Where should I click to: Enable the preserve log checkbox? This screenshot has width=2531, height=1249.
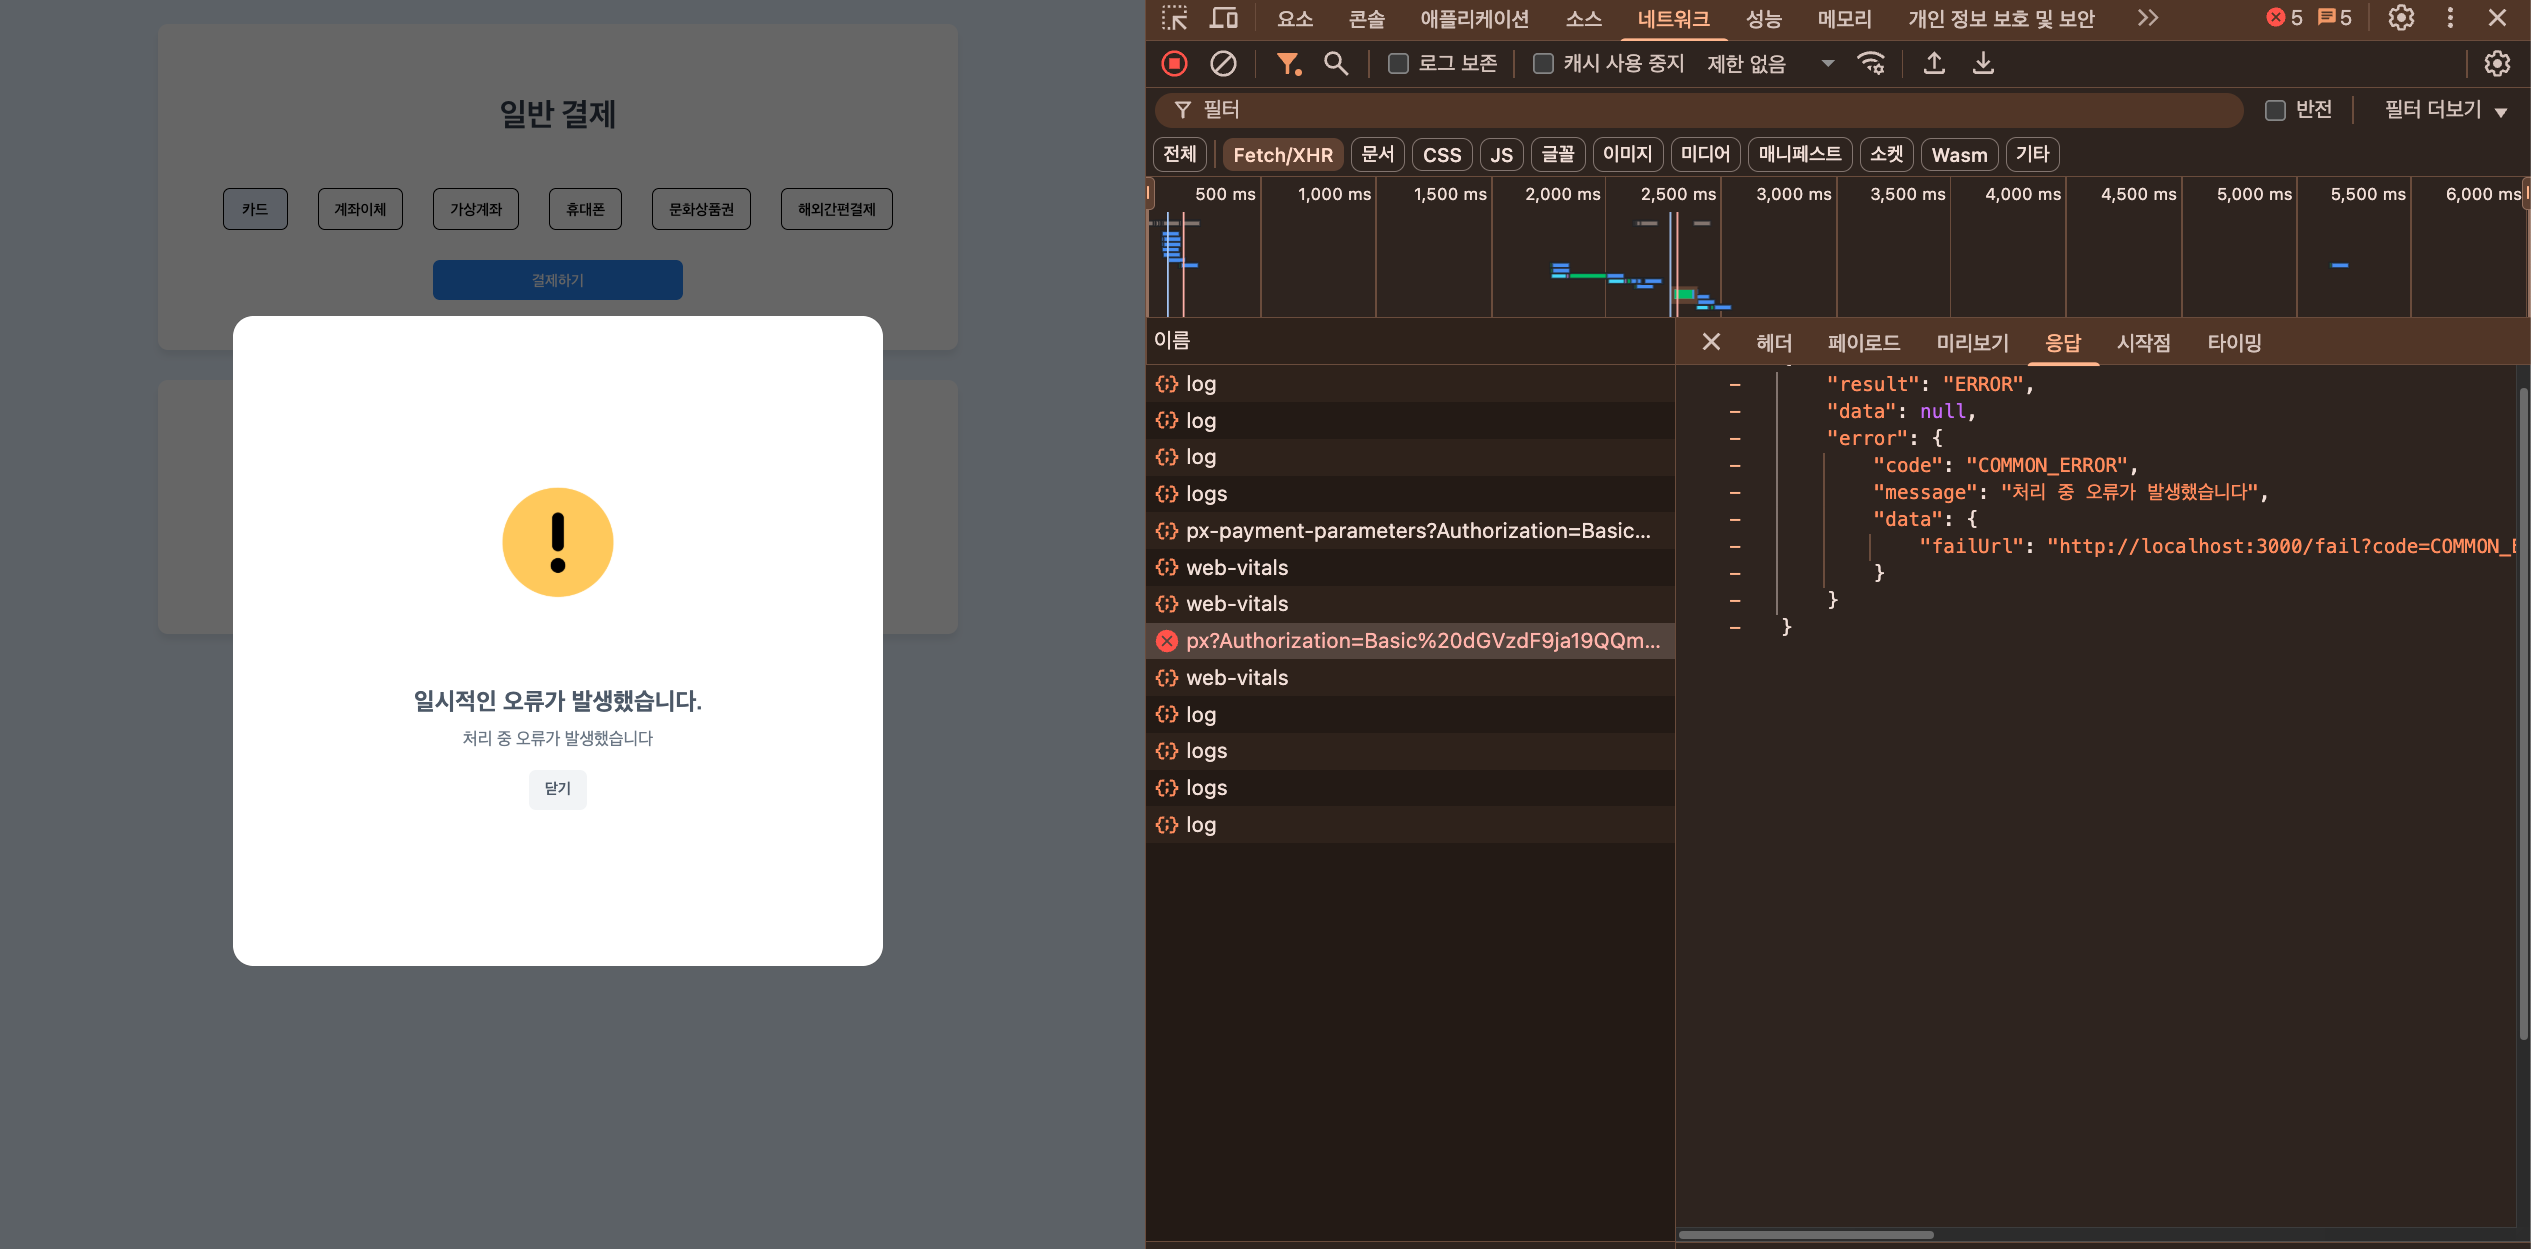(1398, 64)
